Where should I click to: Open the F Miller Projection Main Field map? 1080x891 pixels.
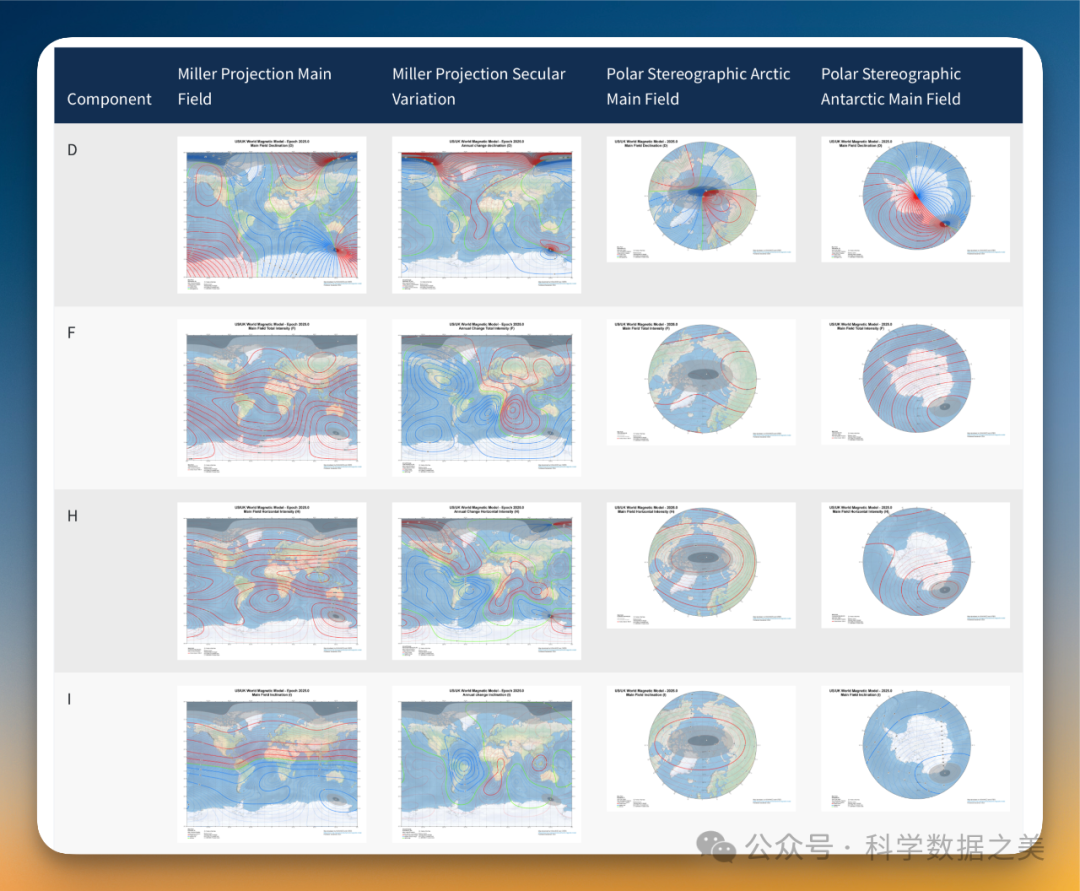(272, 397)
